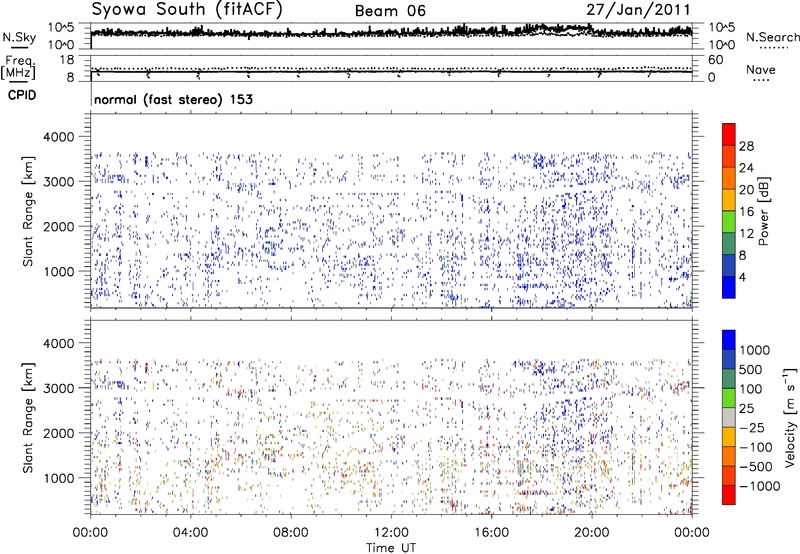Click the 'Velocity [m s⁻¹]' colorbar label
800x554 pixels.
[790, 417]
